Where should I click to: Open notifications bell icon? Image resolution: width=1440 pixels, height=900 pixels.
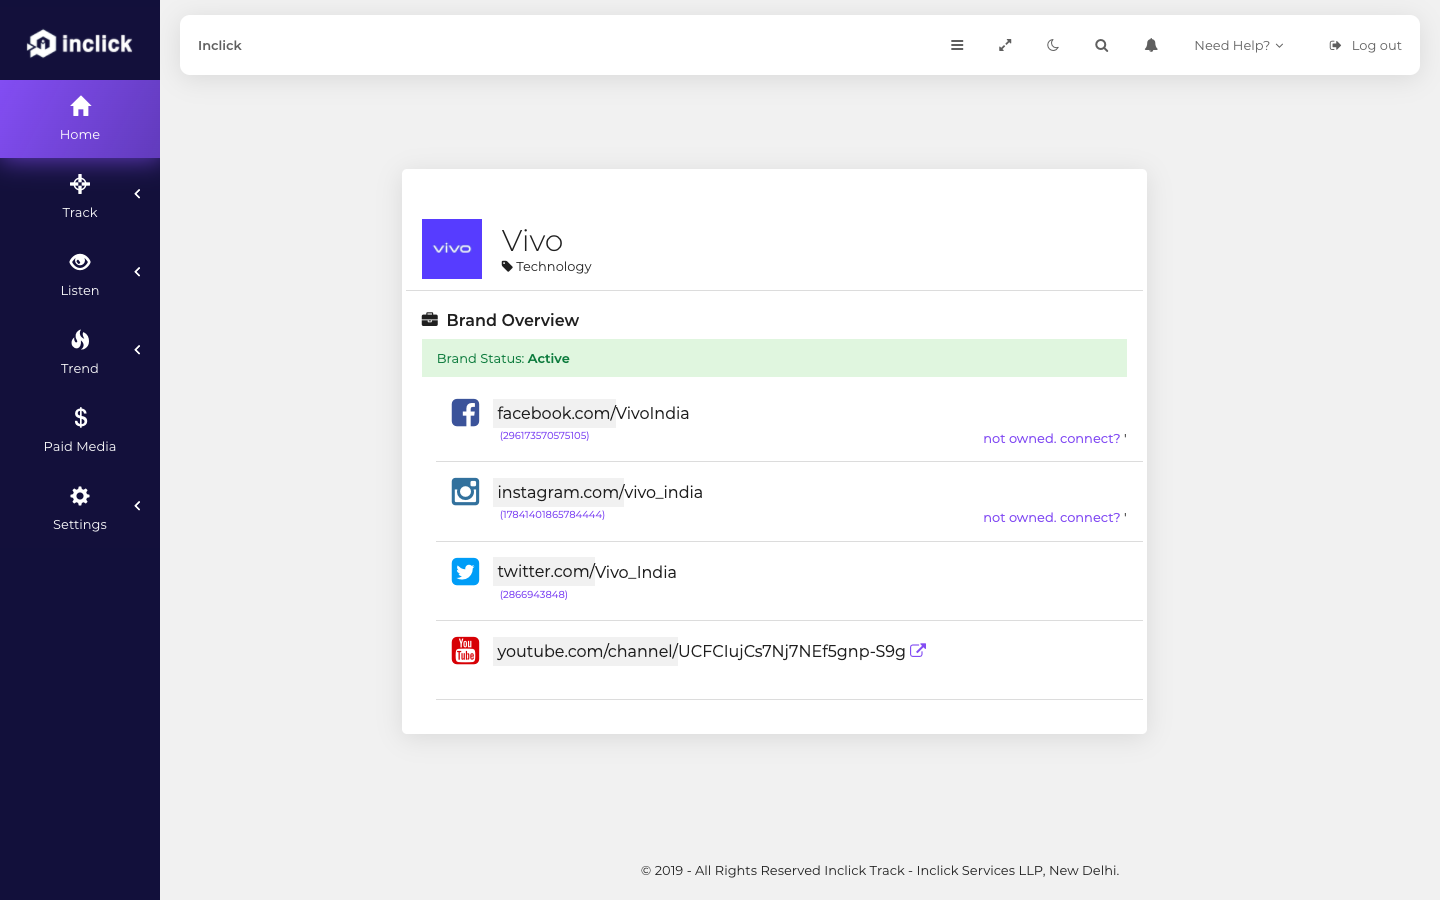point(1151,45)
